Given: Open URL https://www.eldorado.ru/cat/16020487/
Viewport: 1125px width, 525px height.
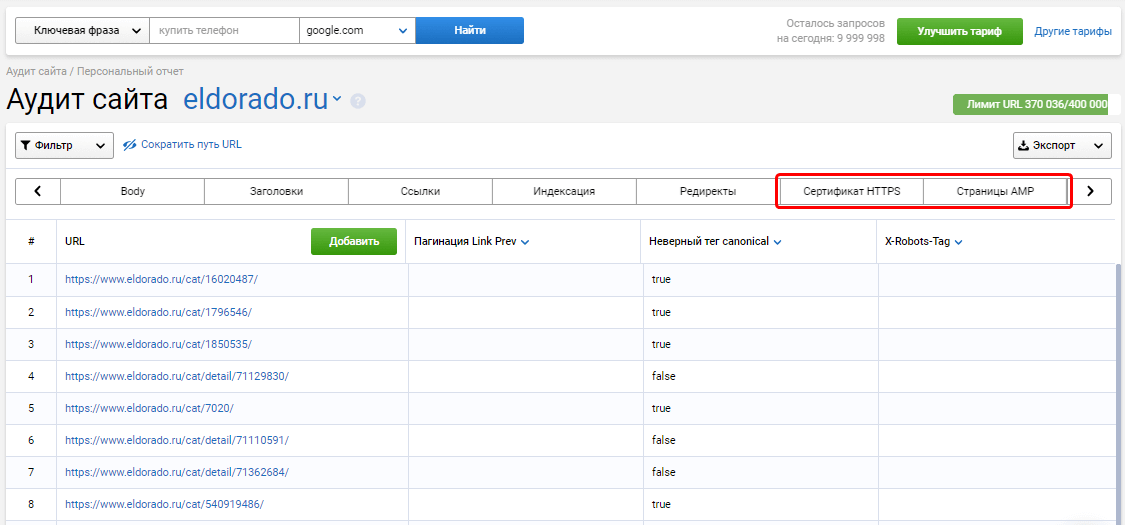Looking at the screenshot, I should 161,280.
